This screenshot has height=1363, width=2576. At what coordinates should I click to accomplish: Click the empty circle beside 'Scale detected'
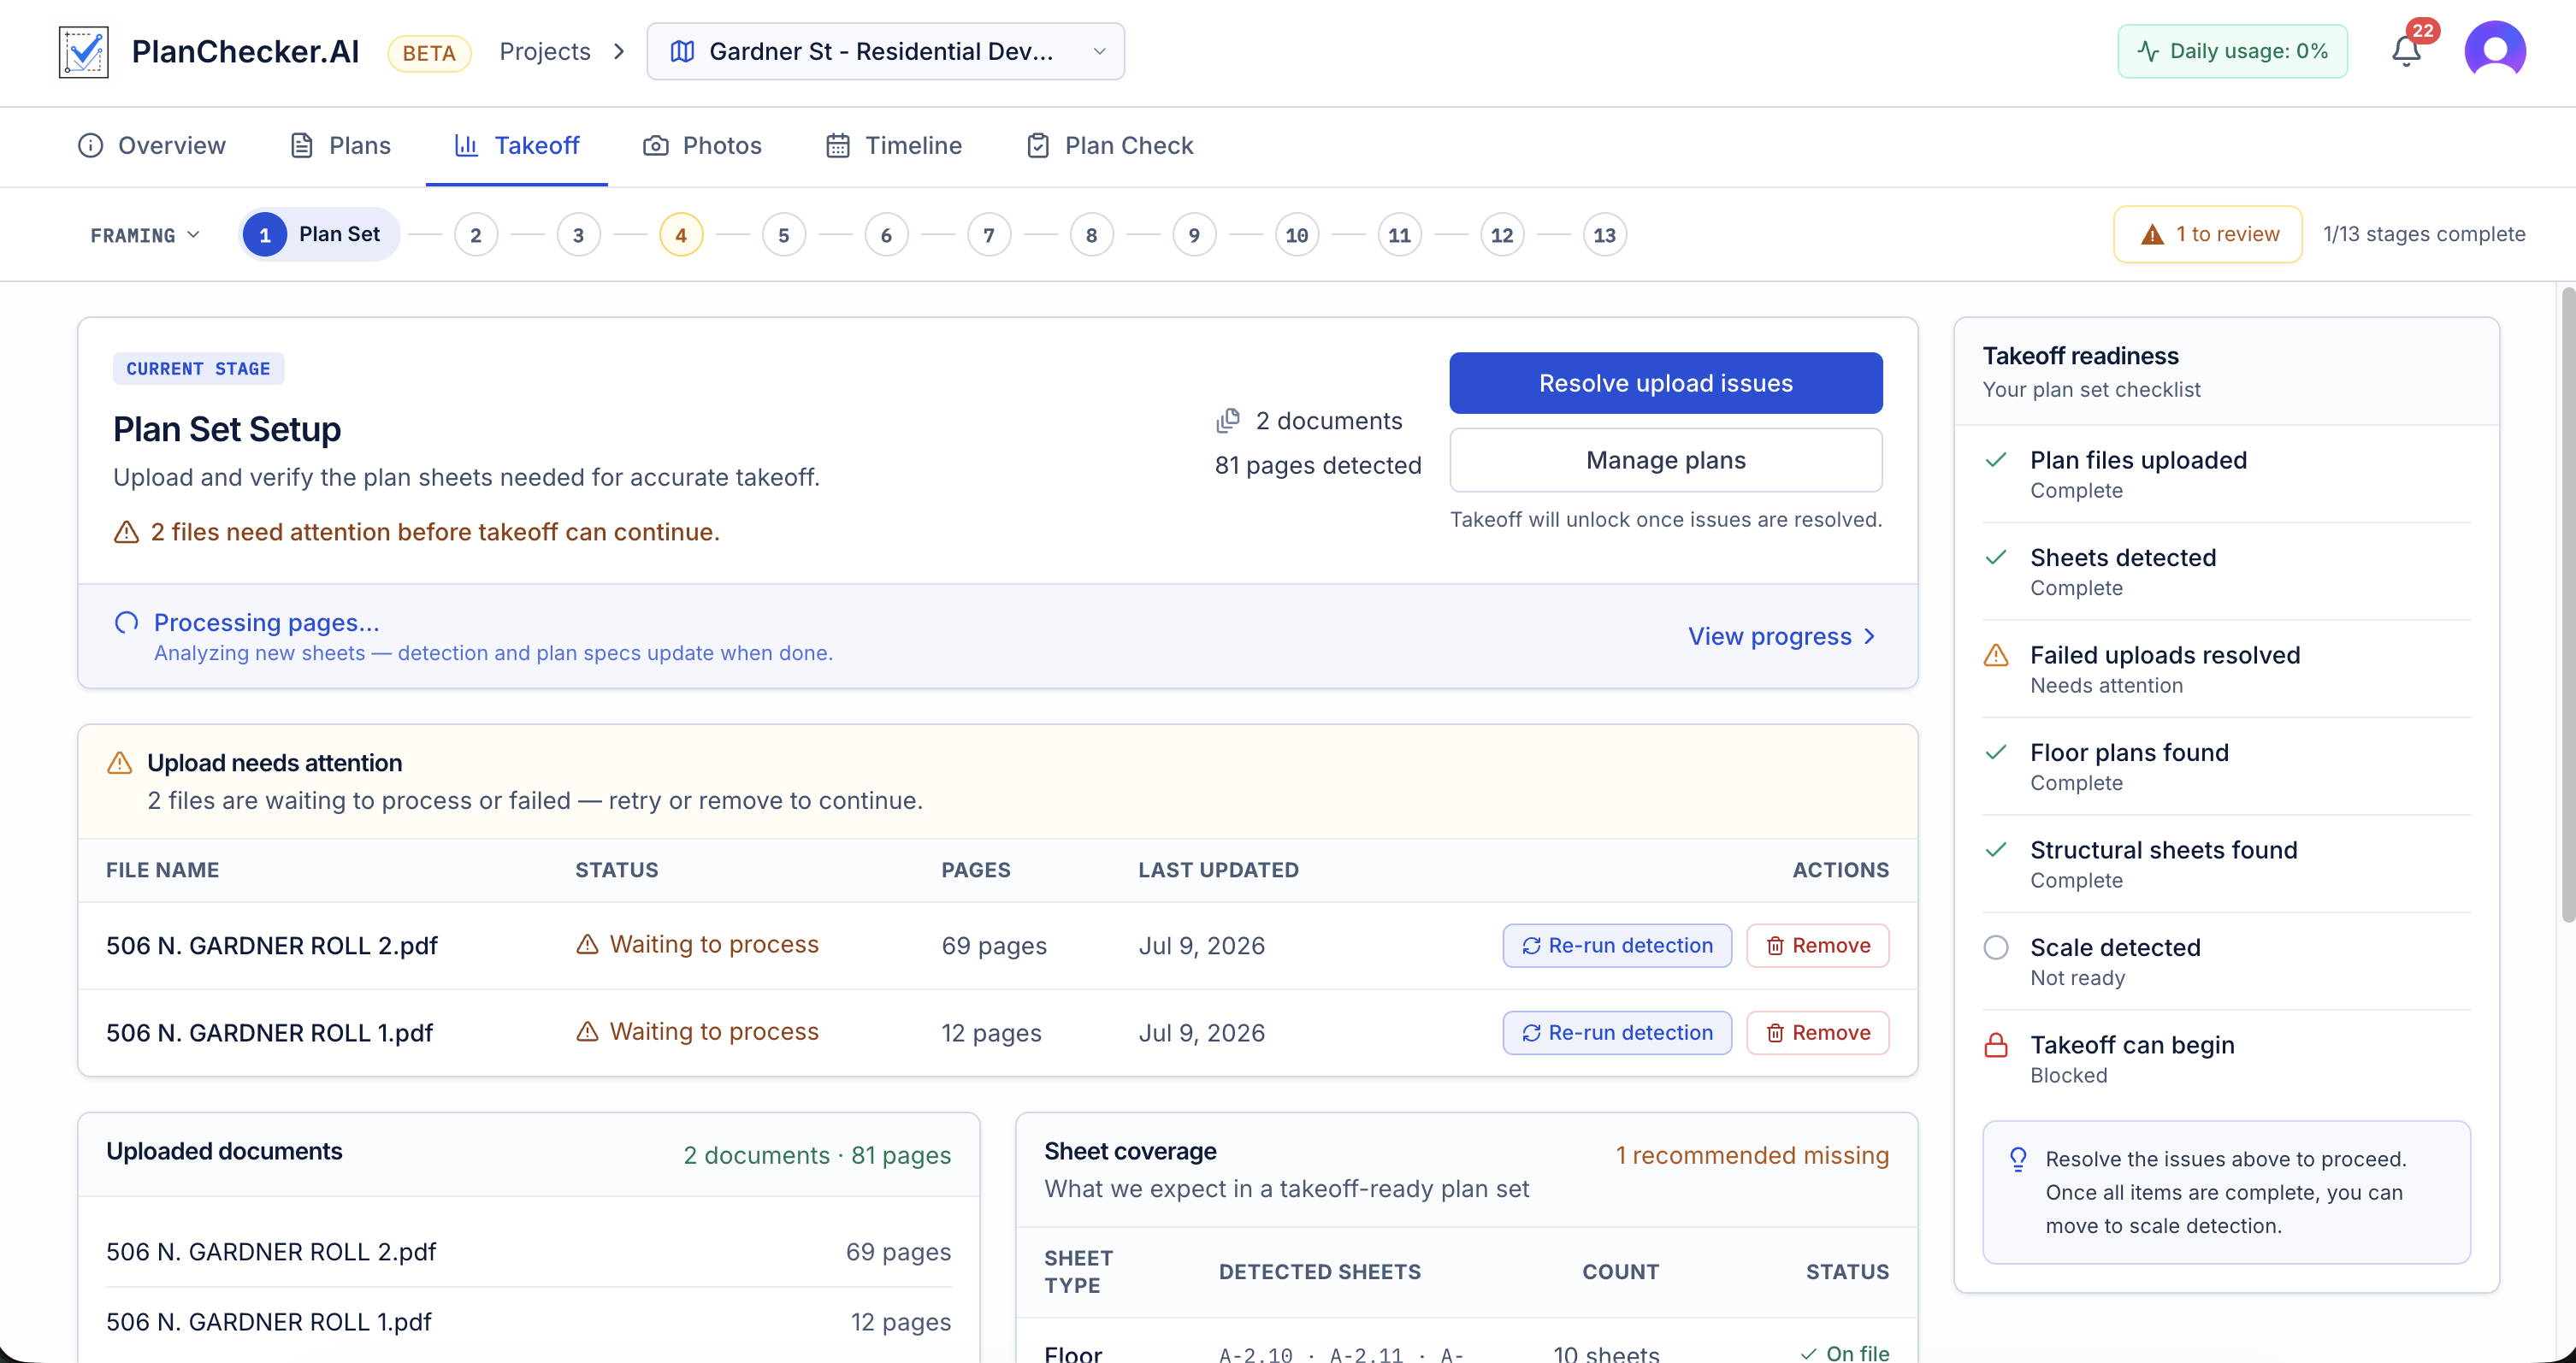(x=1995, y=947)
